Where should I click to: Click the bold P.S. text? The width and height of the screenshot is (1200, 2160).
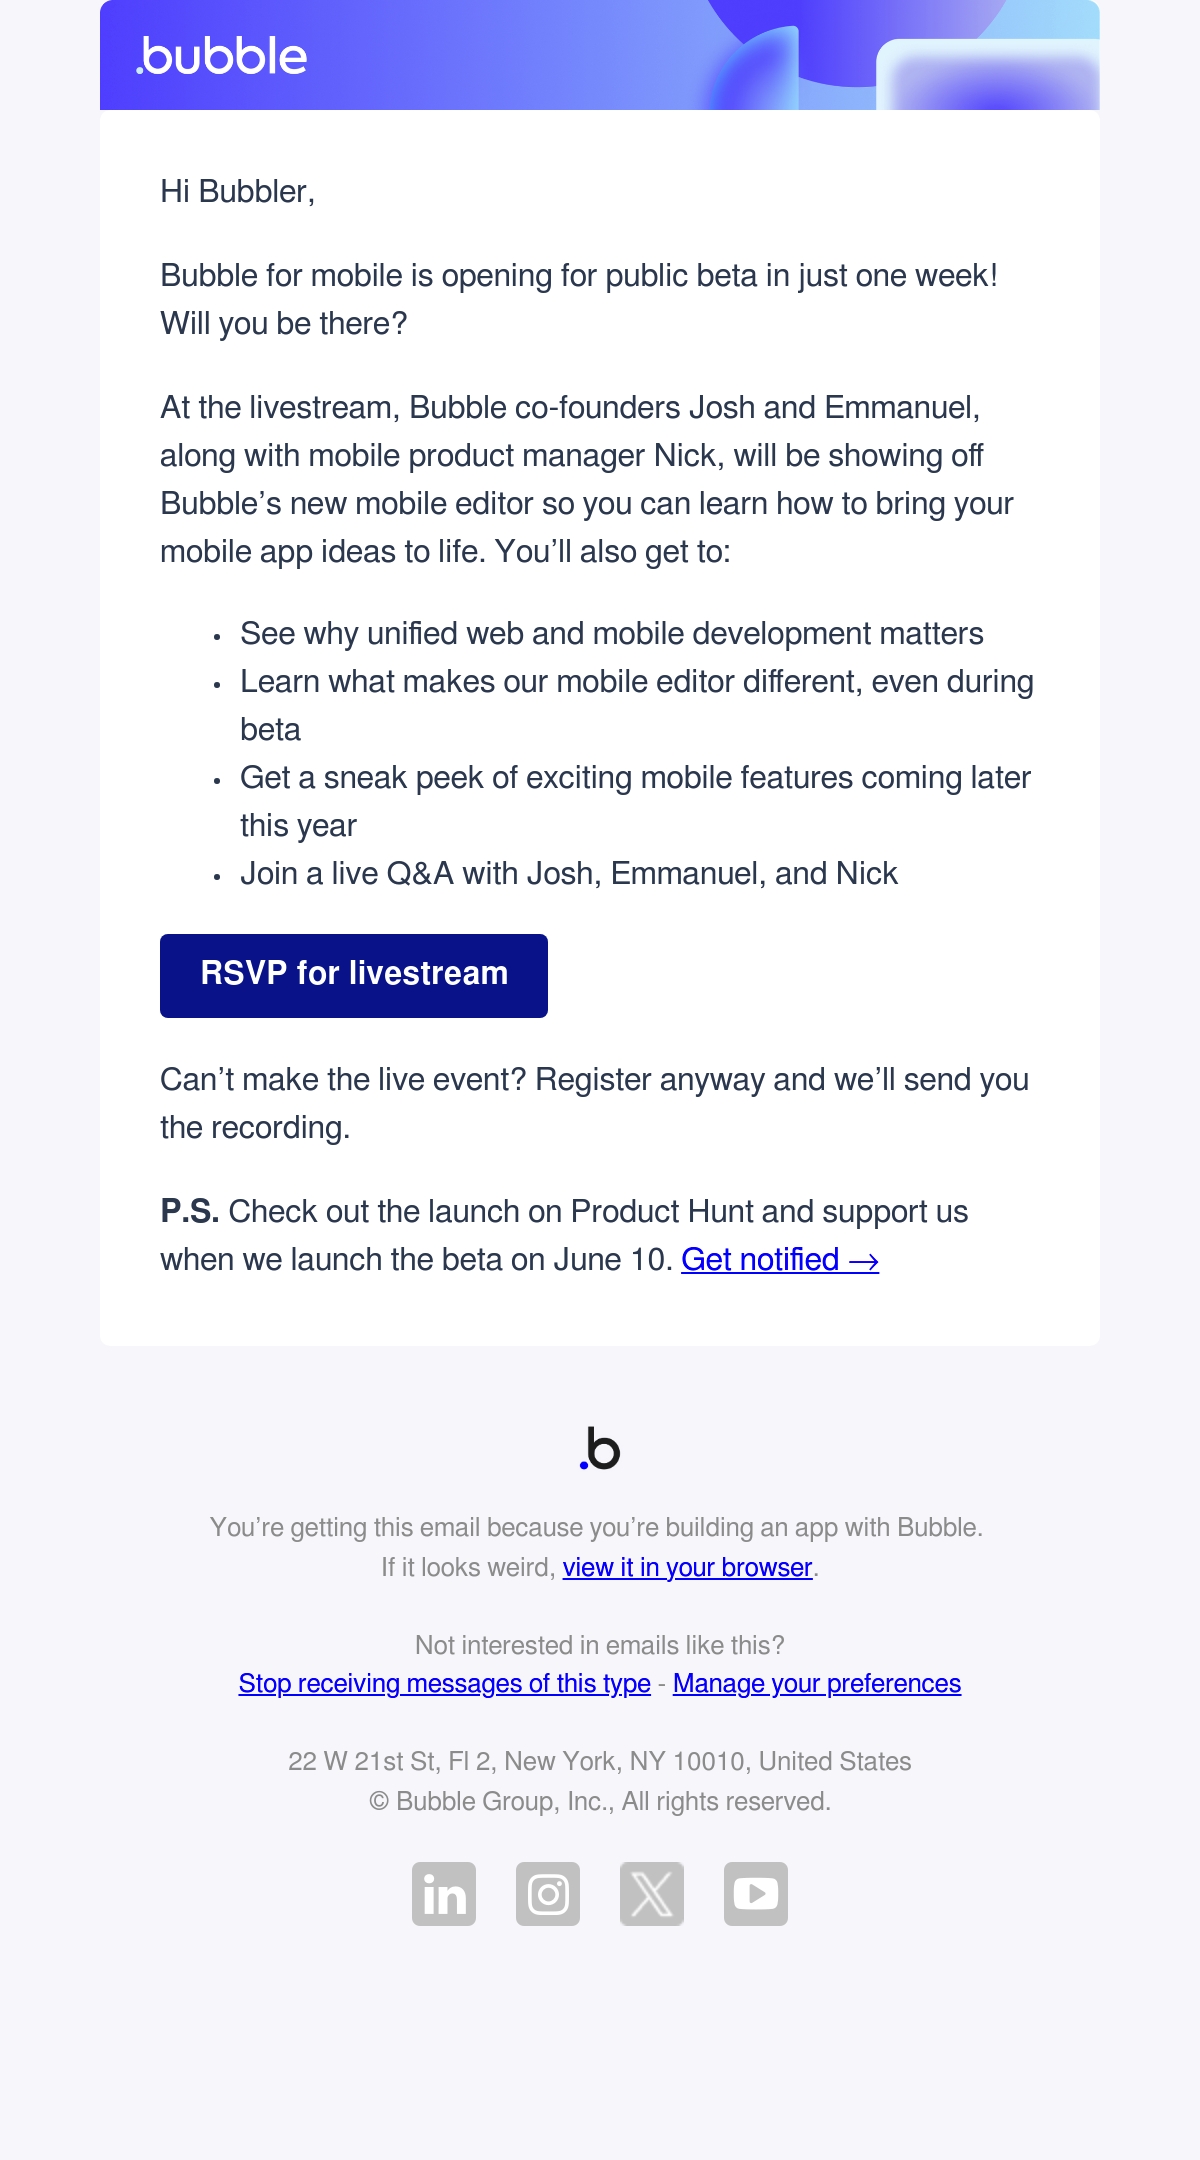click(190, 1212)
